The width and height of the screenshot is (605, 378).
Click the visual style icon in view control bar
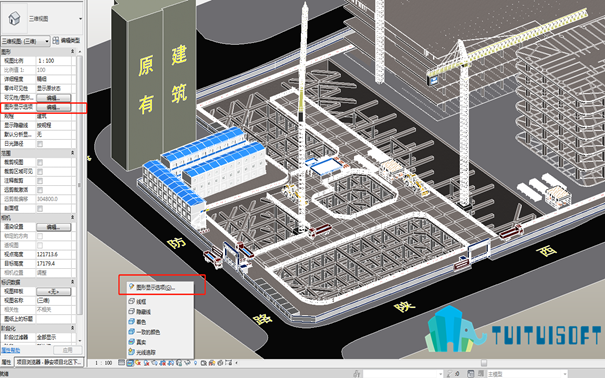[130, 363]
